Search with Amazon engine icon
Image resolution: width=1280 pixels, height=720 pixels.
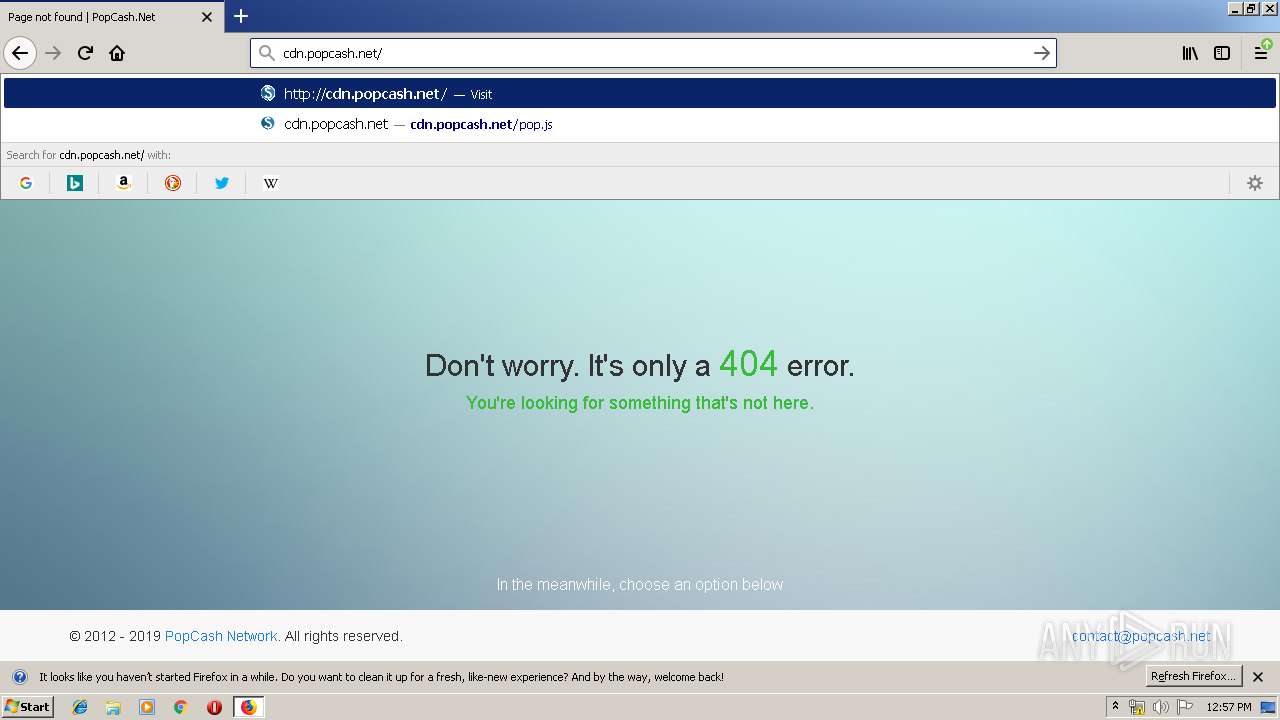[124, 183]
